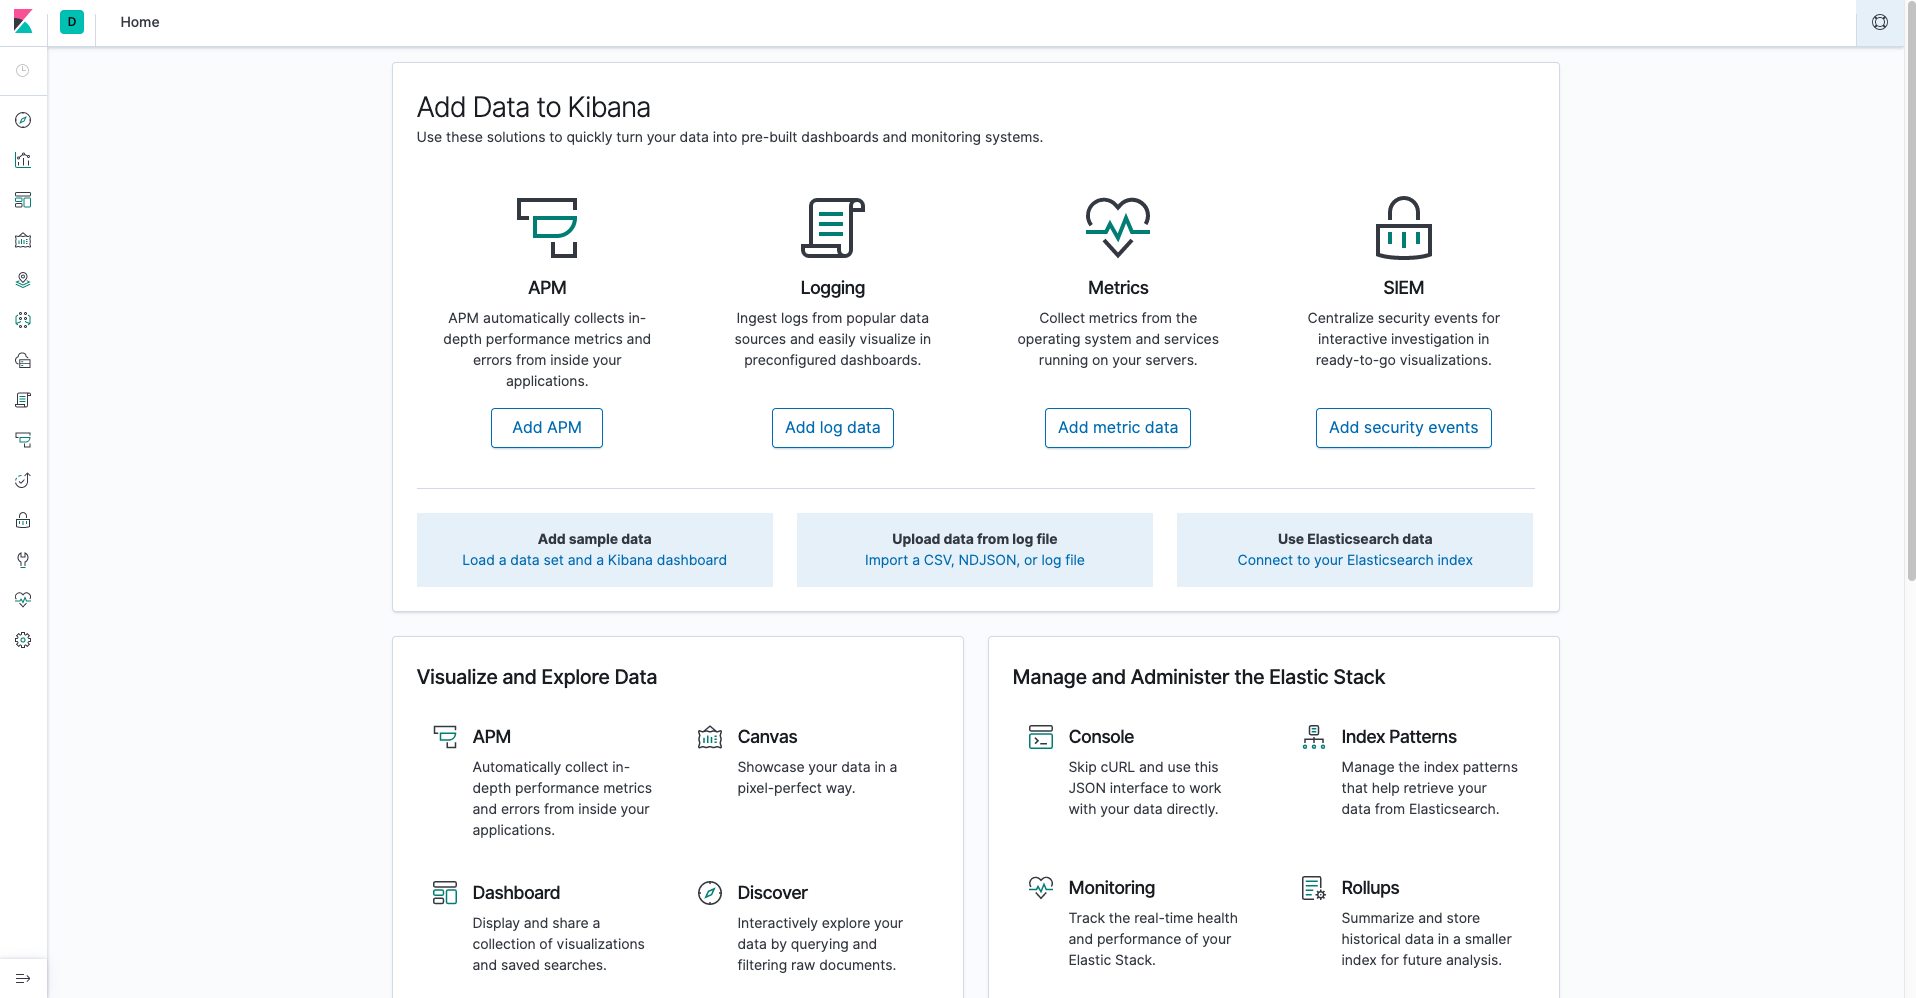
Task: Open Load a data set and Kibana dashboard link
Action: [594, 560]
